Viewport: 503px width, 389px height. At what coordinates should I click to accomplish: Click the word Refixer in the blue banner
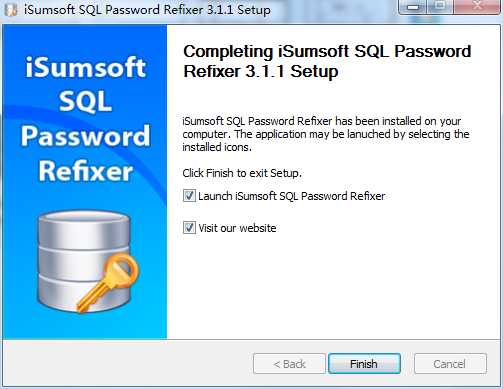coord(86,171)
